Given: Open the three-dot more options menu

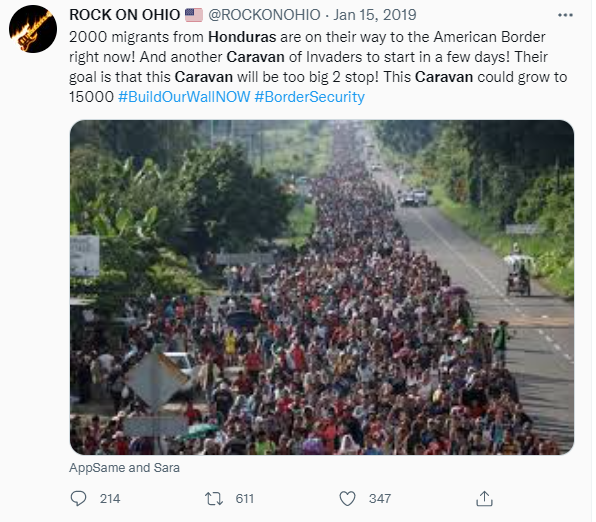Looking at the screenshot, I should click(x=565, y=15).
